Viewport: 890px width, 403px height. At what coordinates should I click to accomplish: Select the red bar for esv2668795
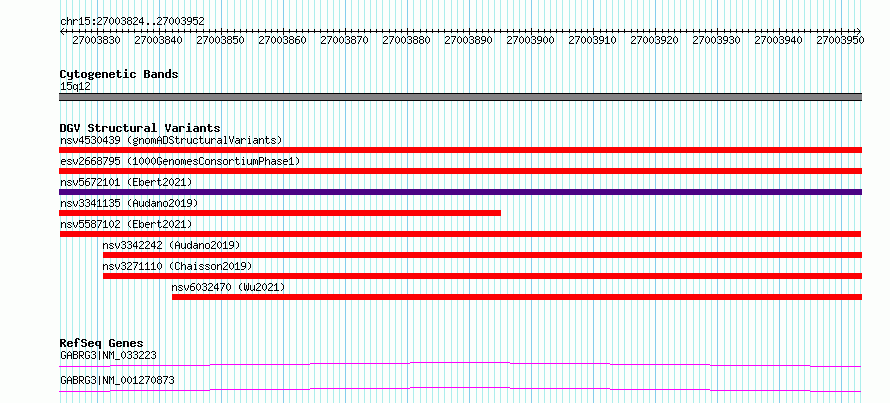point(460,171)
